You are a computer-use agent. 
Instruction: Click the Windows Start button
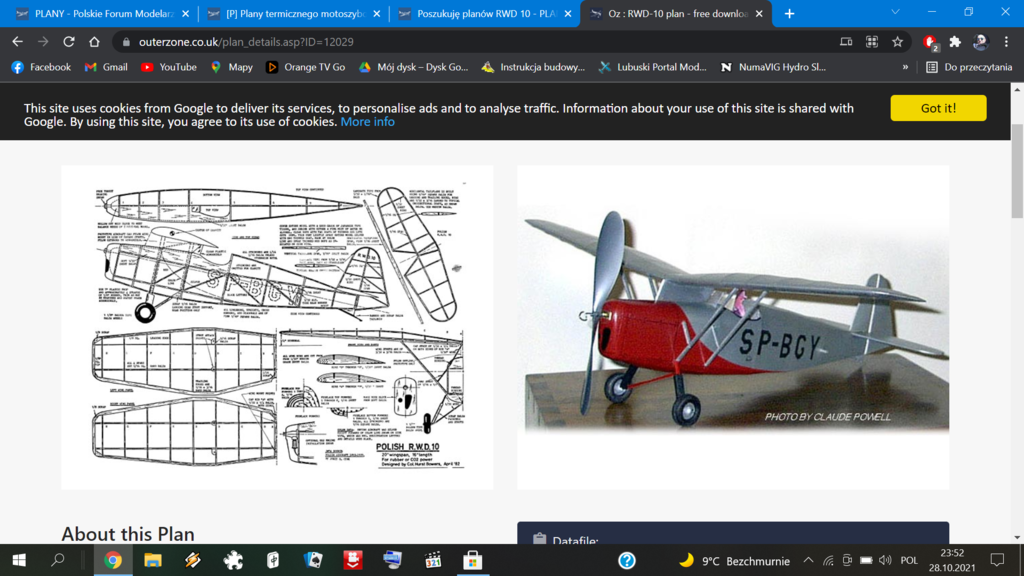point(18,560)
